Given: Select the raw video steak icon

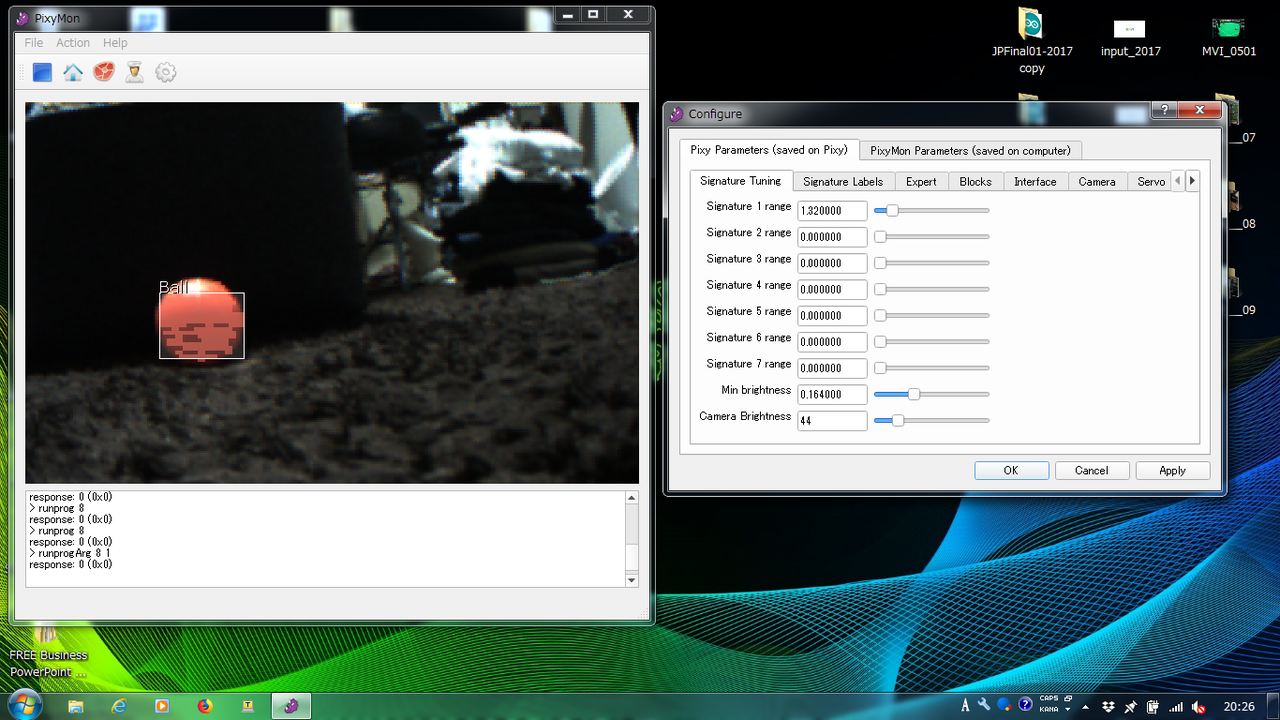Looking at the screenshot, I should (x=104, y=72).
